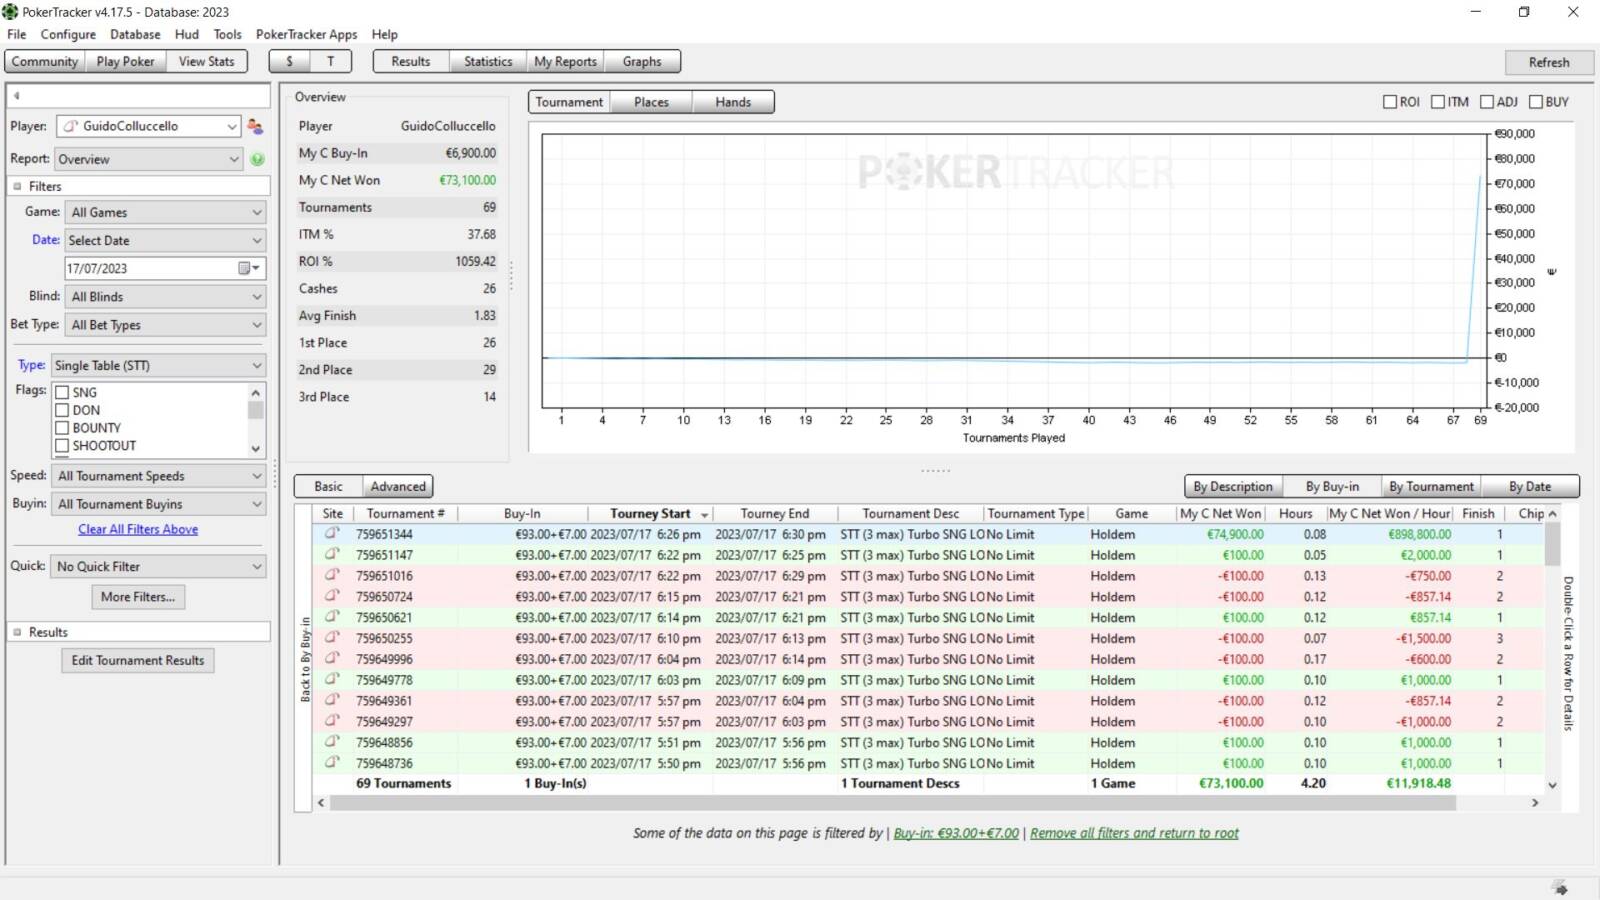Click site icon for tournament 759648736

[332, 762]
